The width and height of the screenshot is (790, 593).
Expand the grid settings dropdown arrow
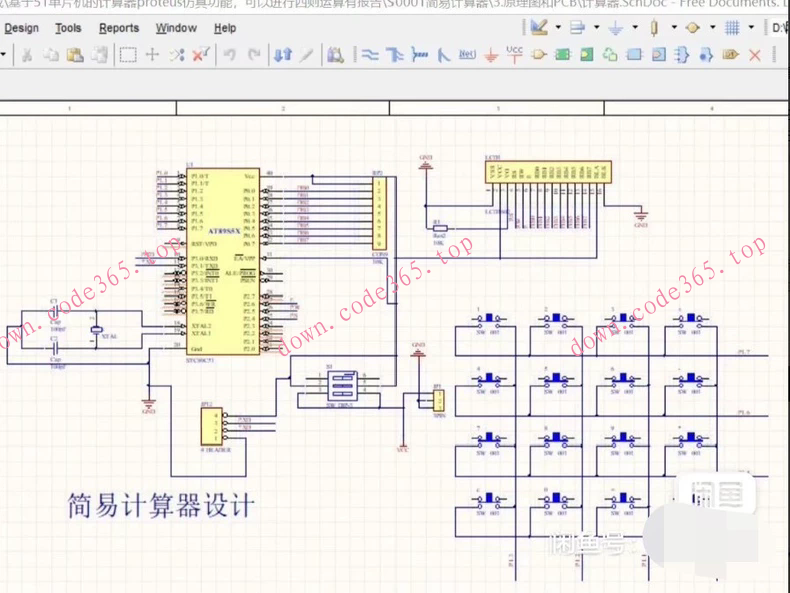[750, 28]
